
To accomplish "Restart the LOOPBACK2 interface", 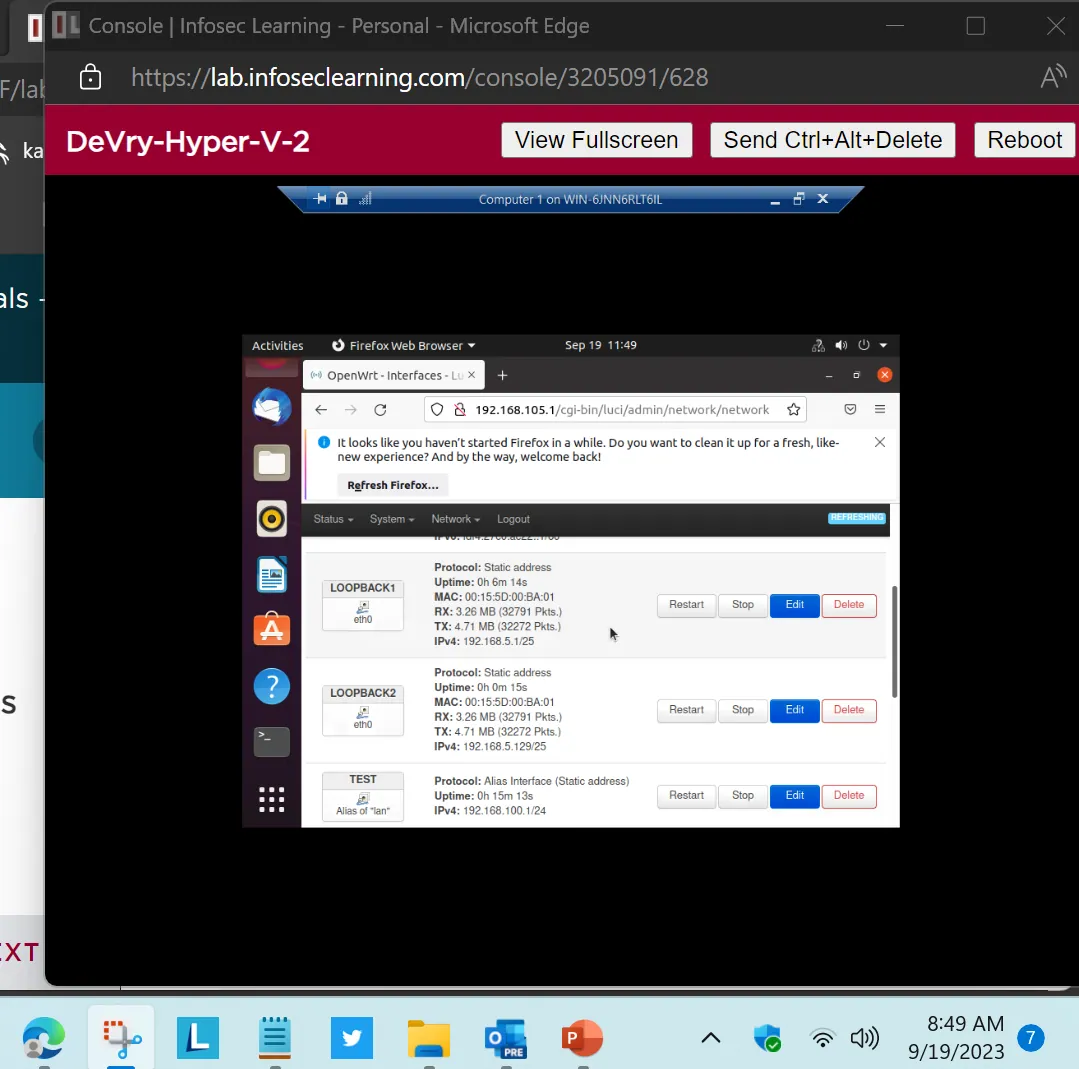I will pyautogui.click(x=686, y=710).
